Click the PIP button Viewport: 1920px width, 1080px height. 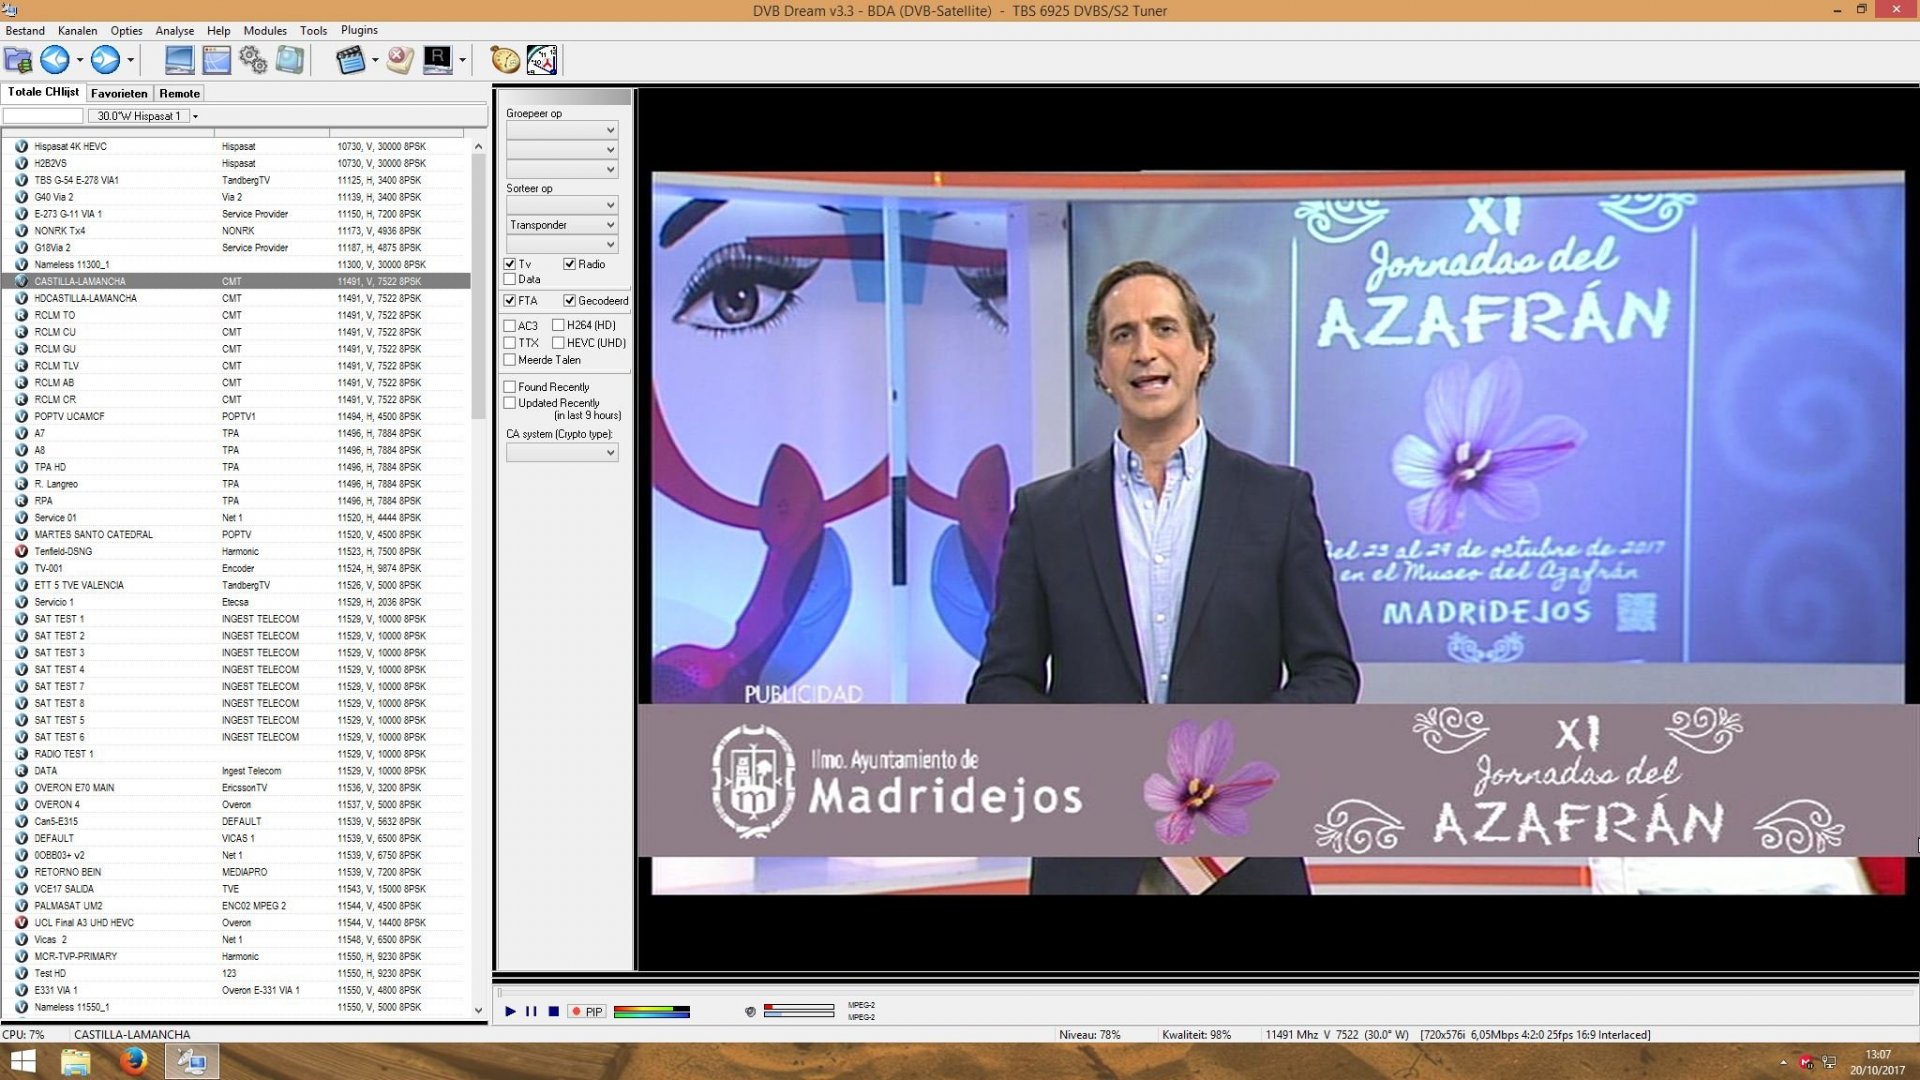tap(587, 1011)
